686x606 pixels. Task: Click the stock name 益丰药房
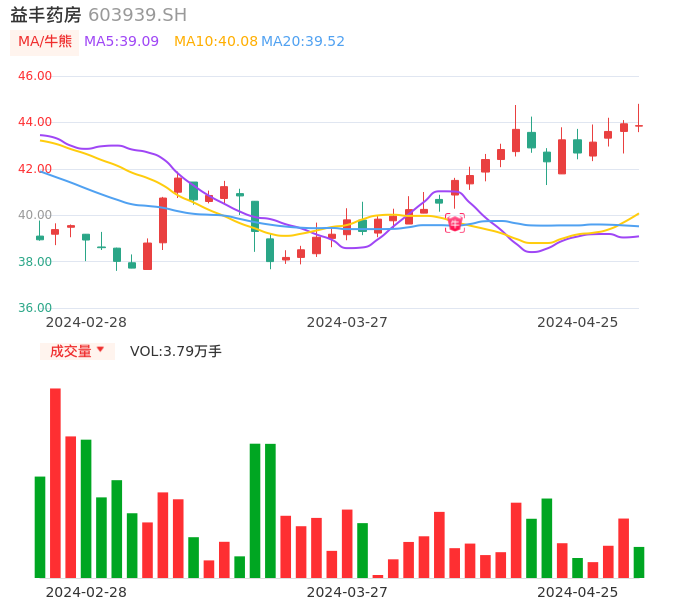tap(46, 15)
